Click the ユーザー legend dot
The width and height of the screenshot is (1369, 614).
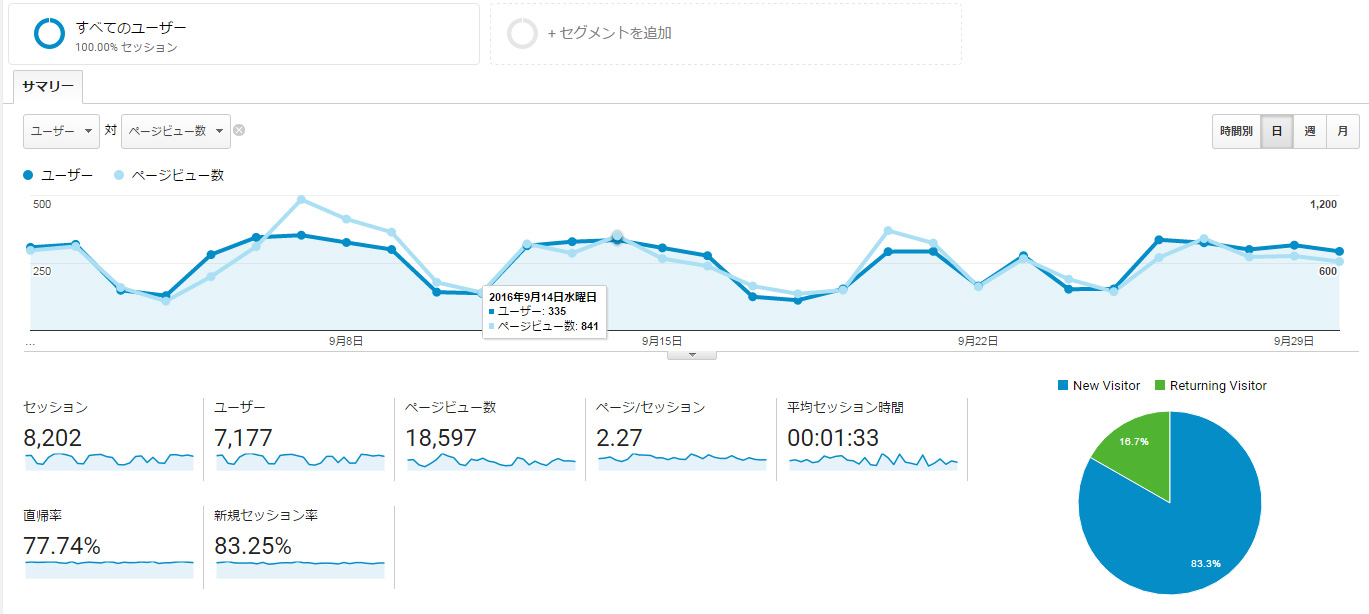pos(28,175)
